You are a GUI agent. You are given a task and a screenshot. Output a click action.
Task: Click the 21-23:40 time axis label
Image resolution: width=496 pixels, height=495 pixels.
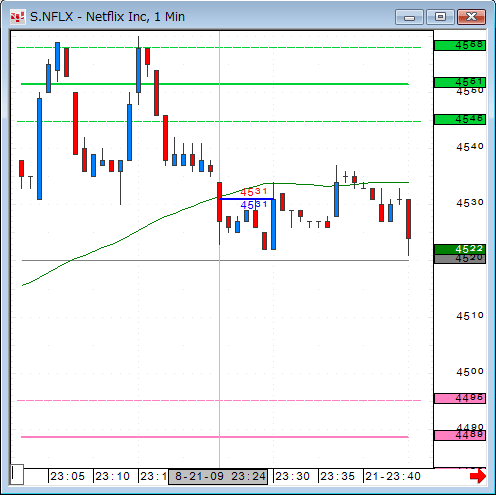(393, 476)
